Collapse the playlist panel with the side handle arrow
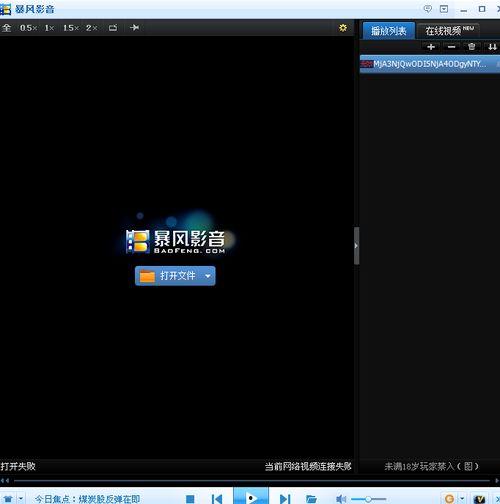The image size is (500, 504). coord(356,246)
